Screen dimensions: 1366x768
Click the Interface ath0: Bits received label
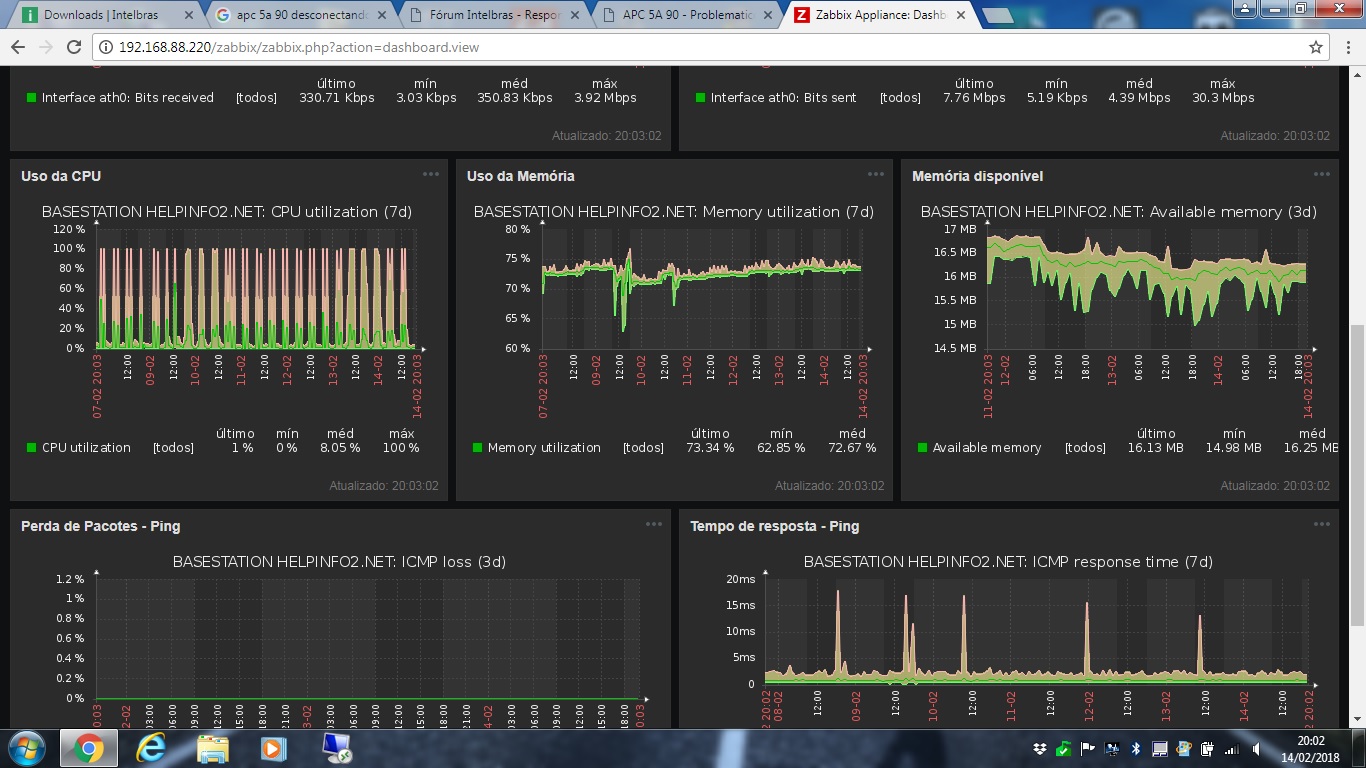[128, 98]
